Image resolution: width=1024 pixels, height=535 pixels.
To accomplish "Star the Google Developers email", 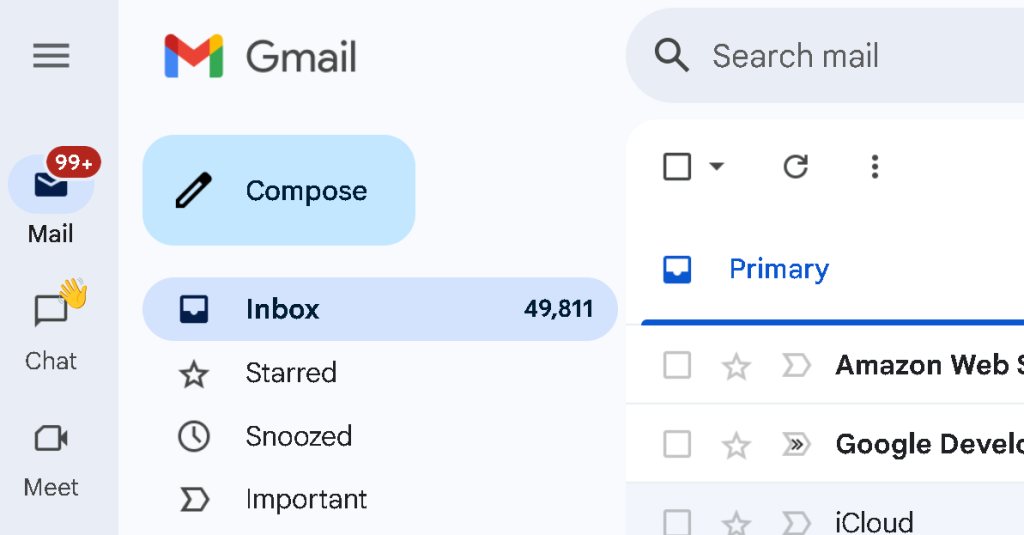I will (736, 446).
